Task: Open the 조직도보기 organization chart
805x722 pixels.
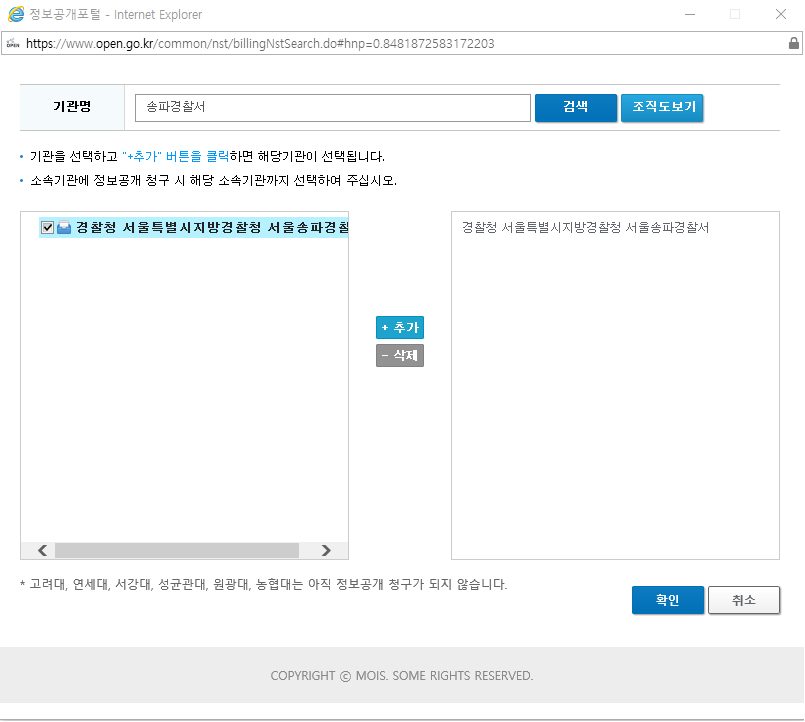Action: (x=662, y=107)
